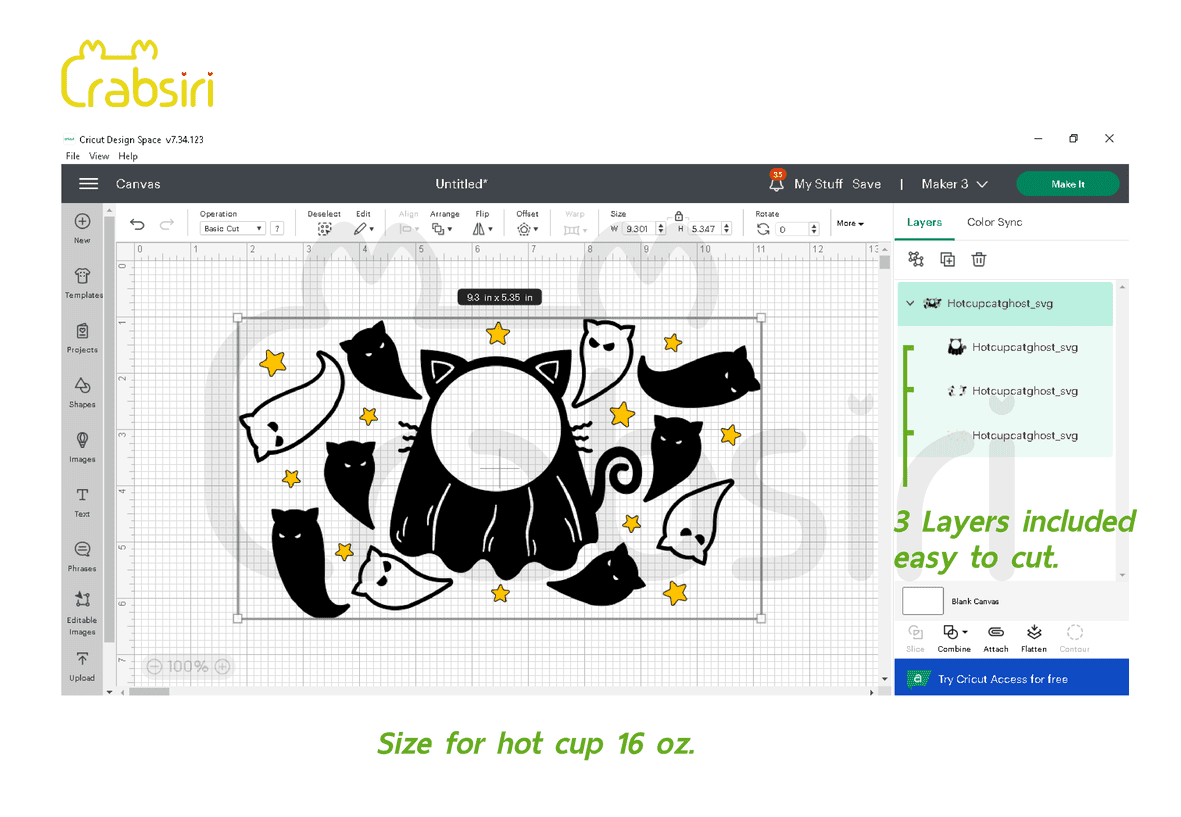Toggle the size lock aspect ratio
The image size is (1181, 817).
click(679, 216)
